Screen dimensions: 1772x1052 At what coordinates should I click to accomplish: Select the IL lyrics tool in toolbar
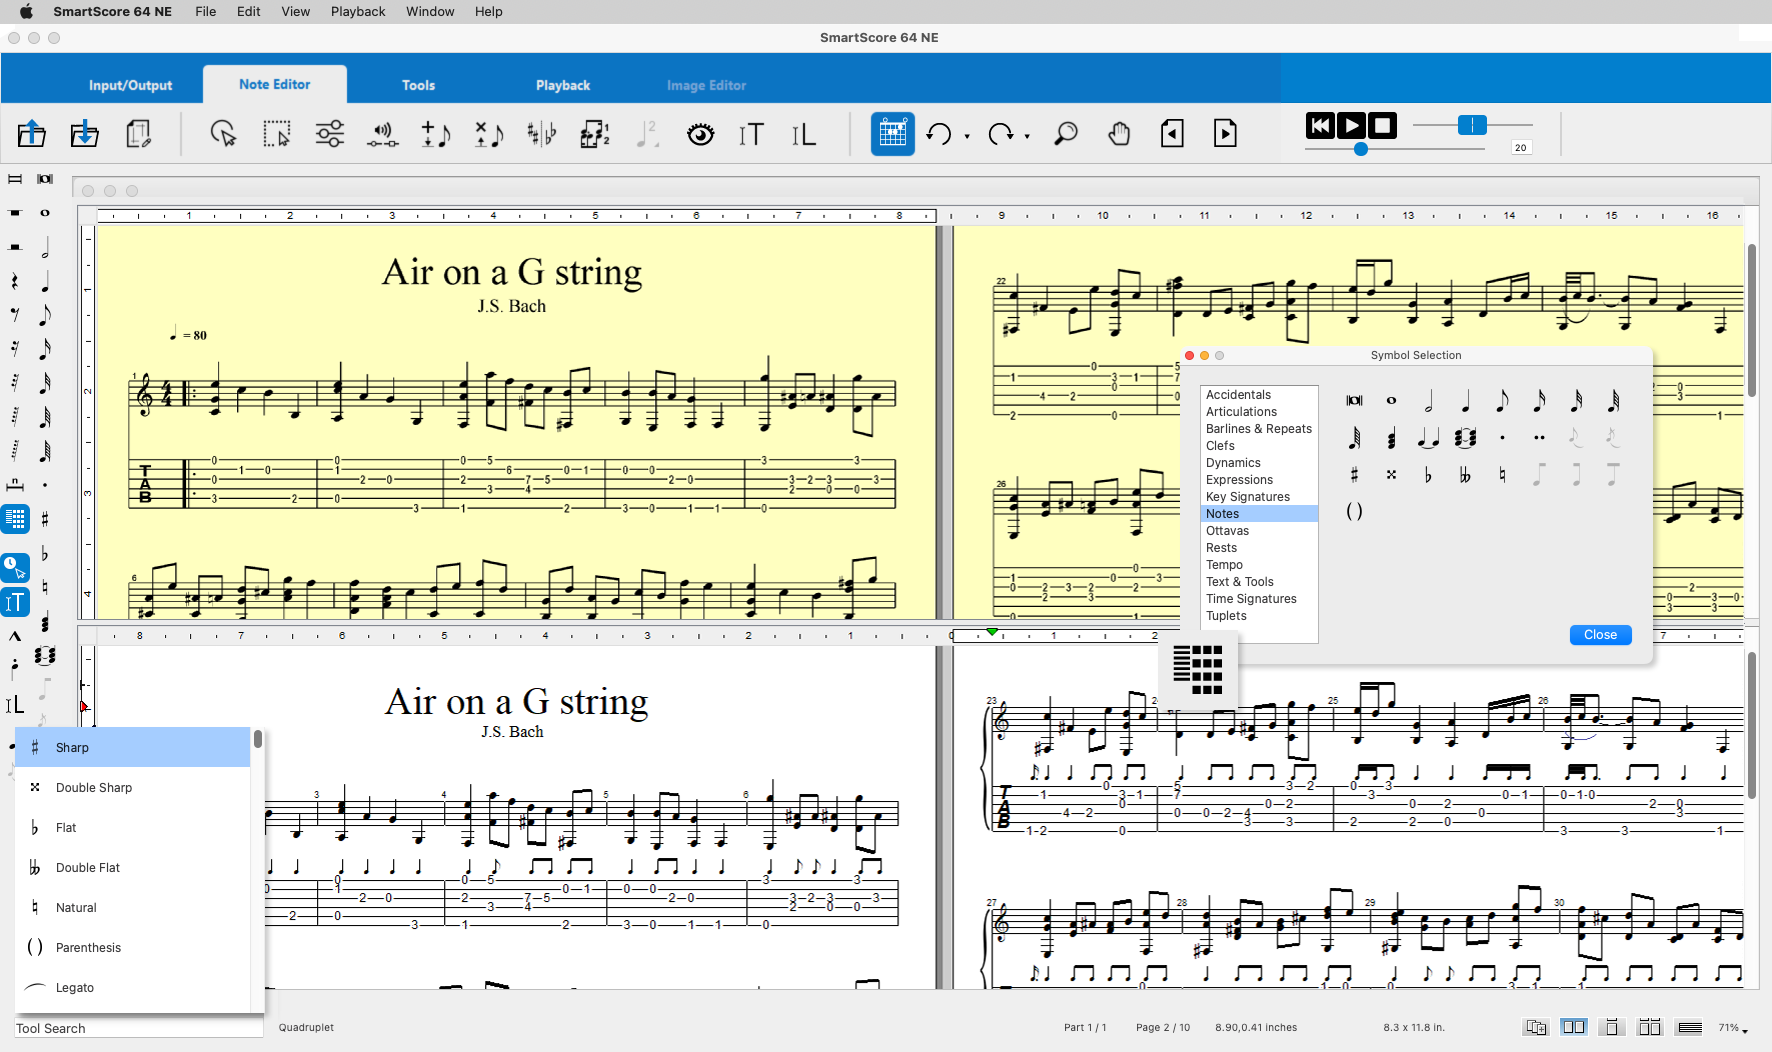804,133
